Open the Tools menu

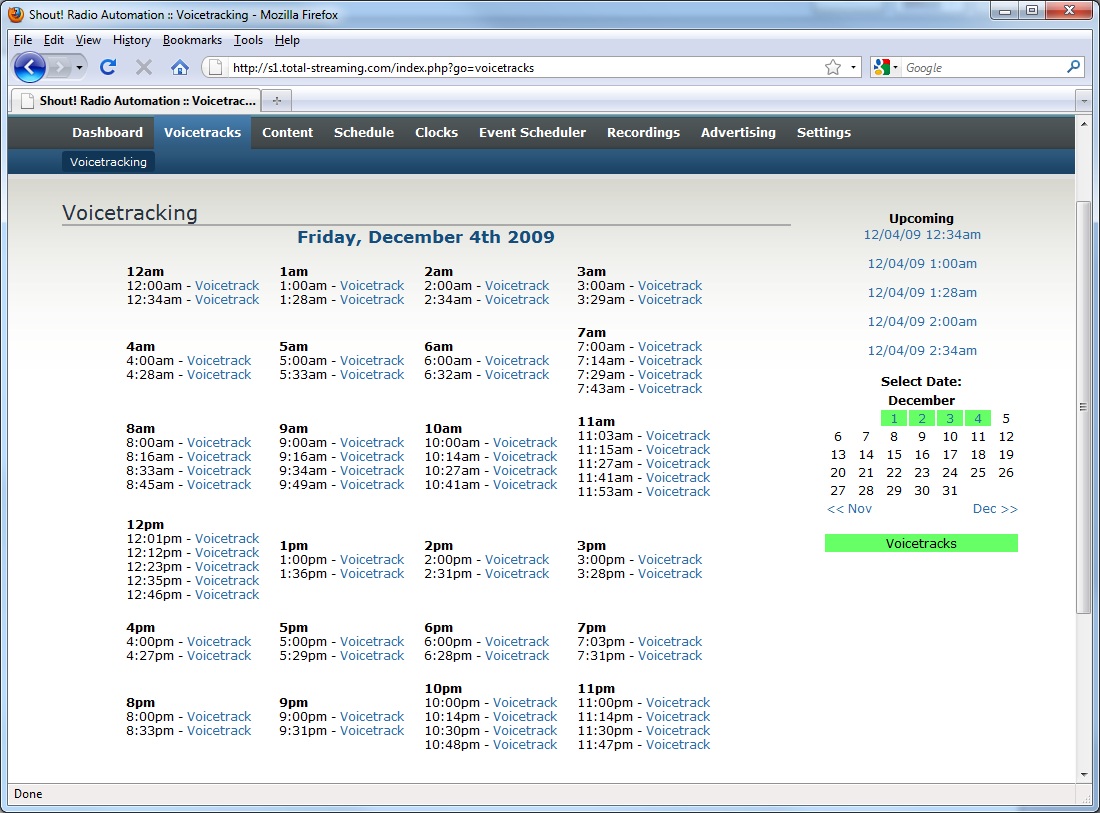[248, 40]
